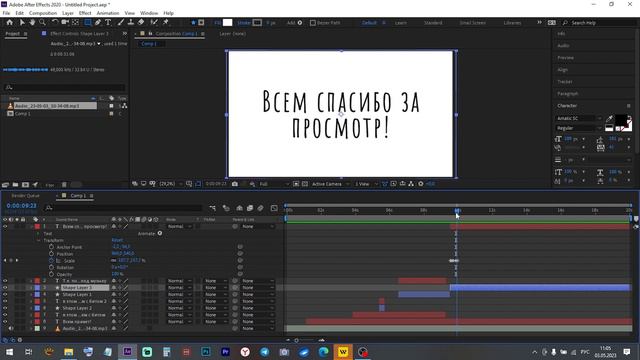Switch to the Standard workspace

click(433, 23)
